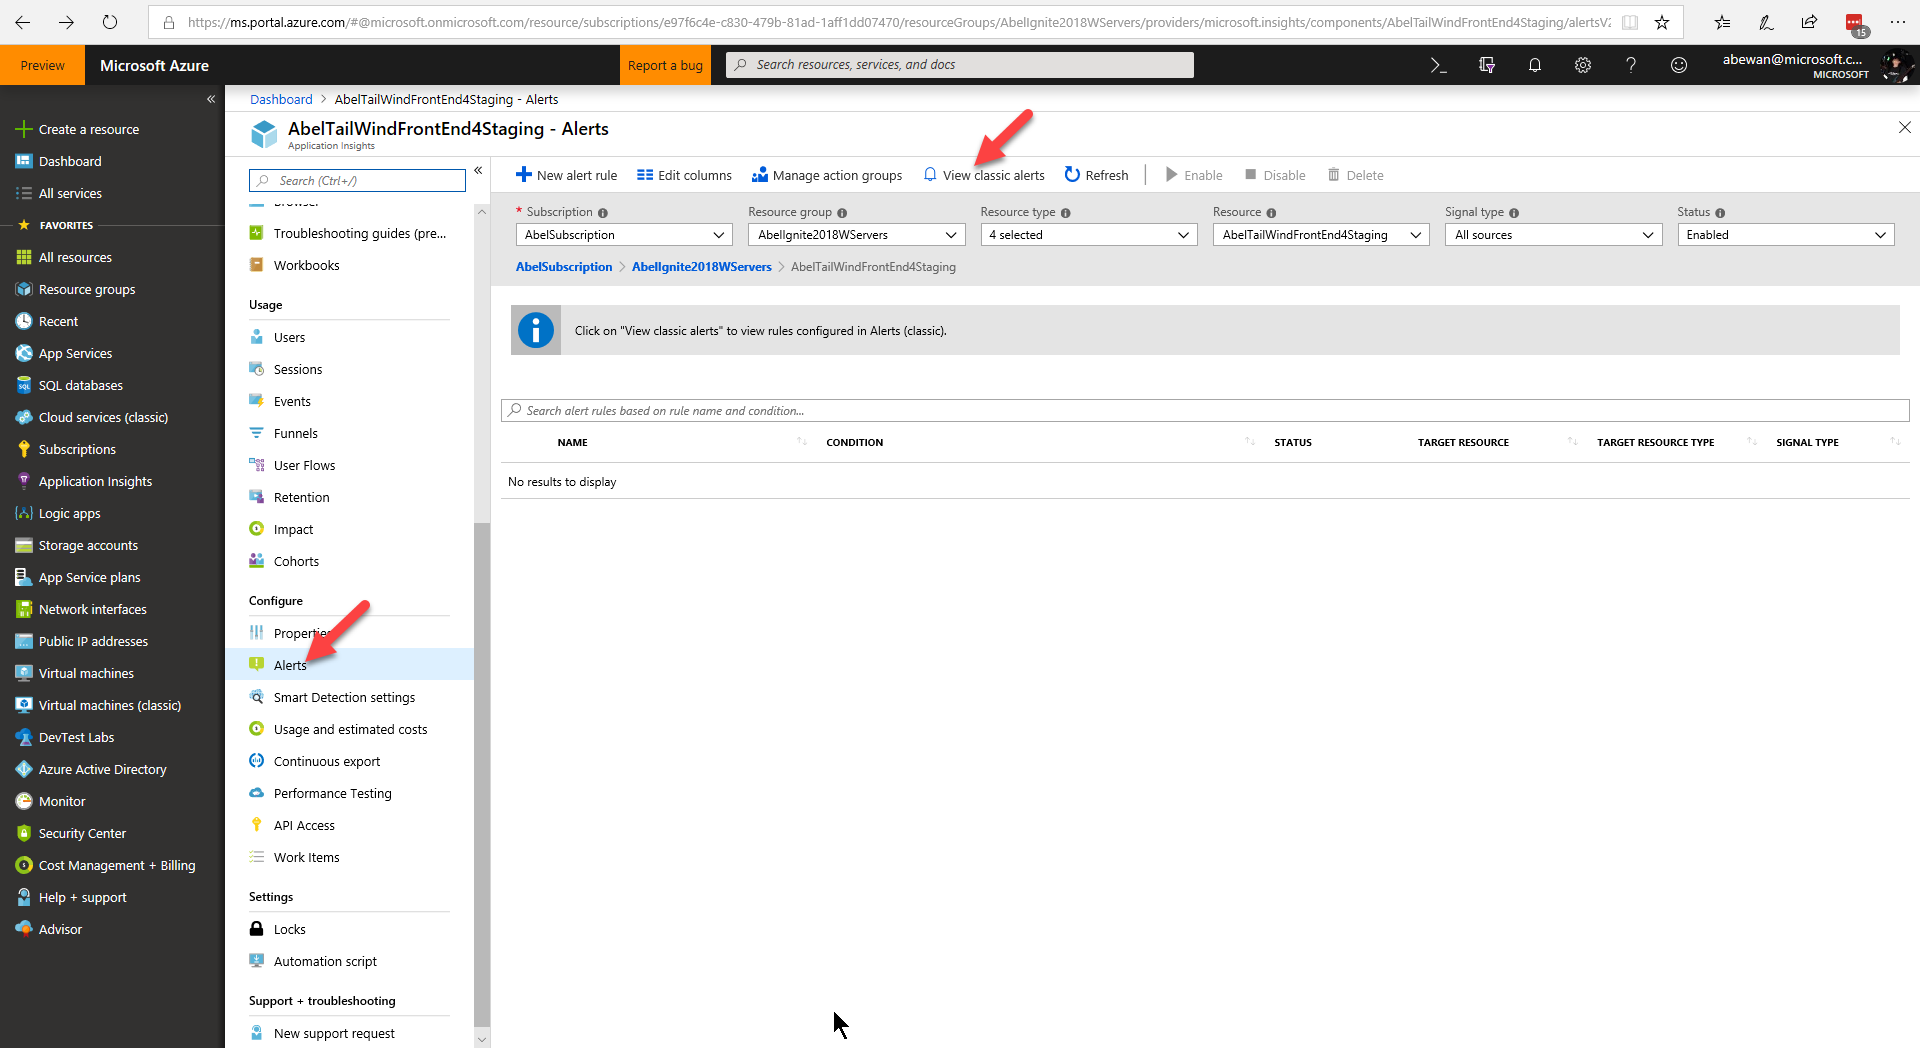Click the alert rules search field
This screenshot has width=1920, height=1048.
tap(1205, 411)
